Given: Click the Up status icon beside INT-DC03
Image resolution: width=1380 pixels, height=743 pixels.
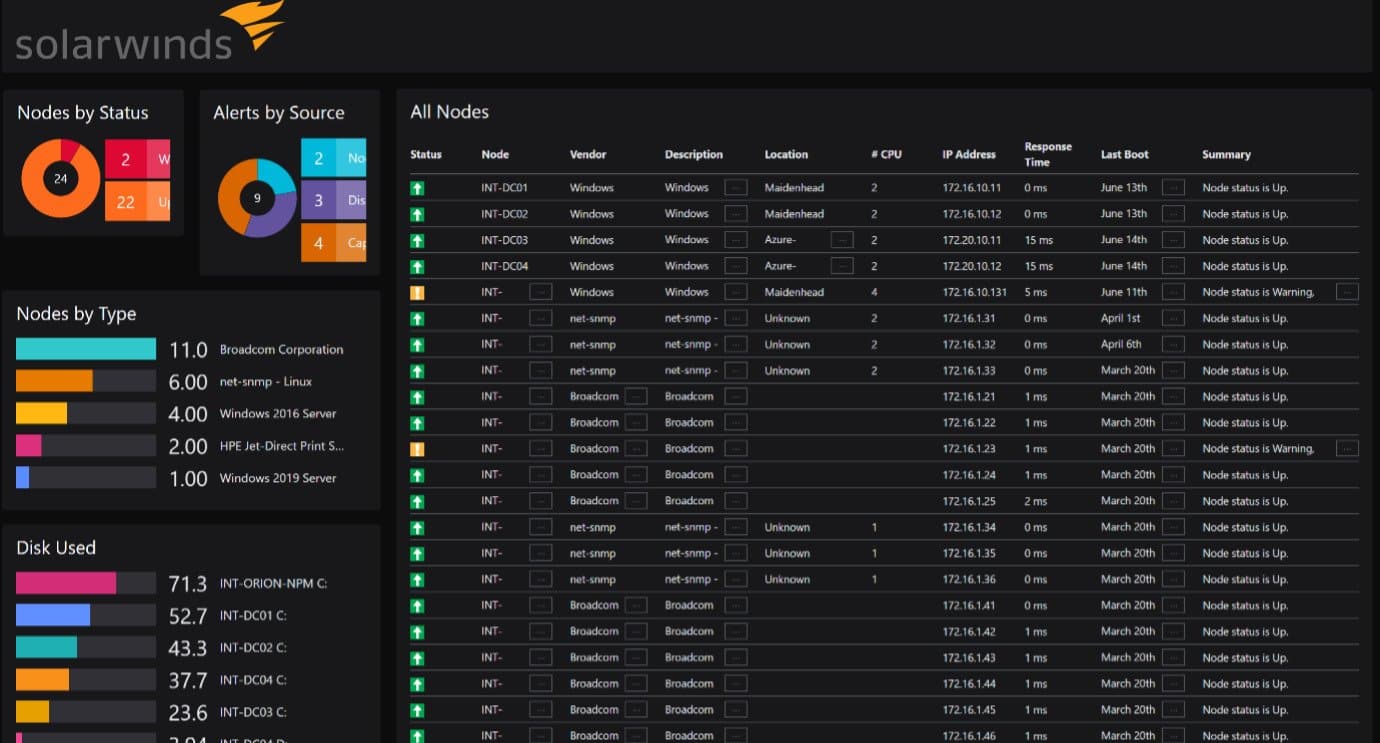Looking at the screenshot, I should 417,240.
